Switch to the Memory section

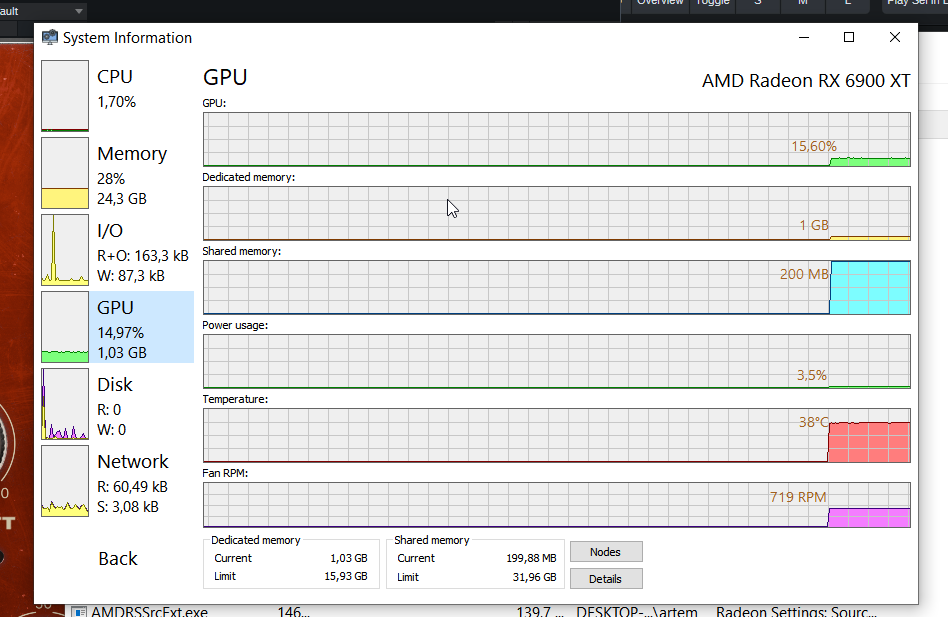pos(132,153)
